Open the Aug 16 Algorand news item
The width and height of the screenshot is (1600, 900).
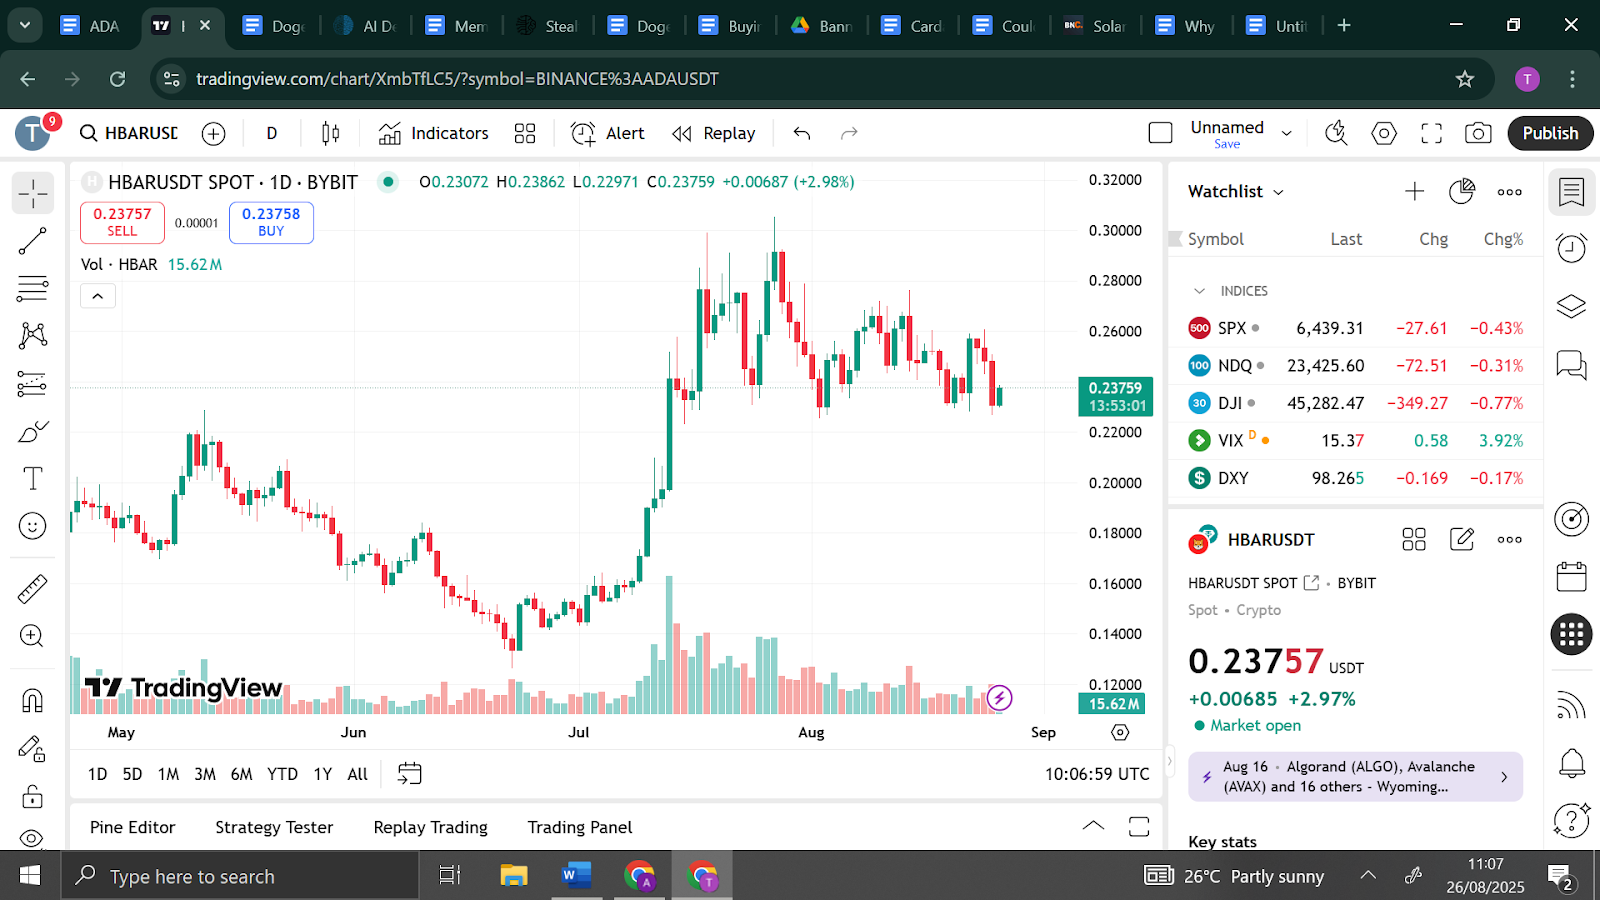click(1355, 777)
